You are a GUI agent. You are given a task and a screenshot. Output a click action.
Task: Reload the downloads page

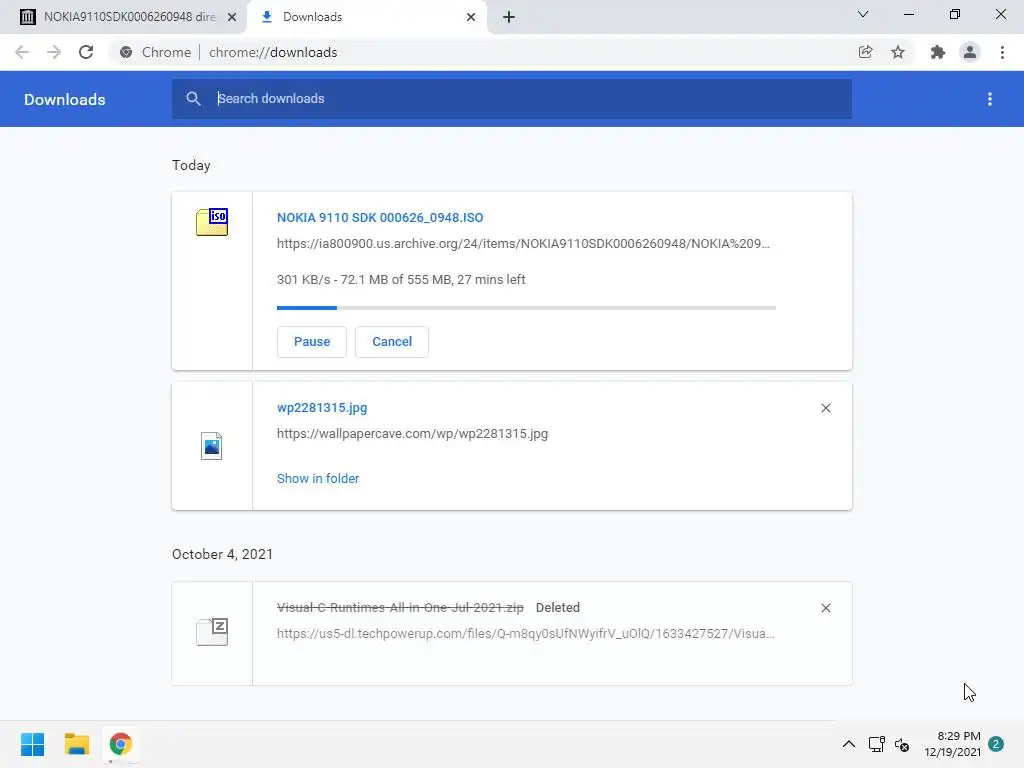(86, 52)
